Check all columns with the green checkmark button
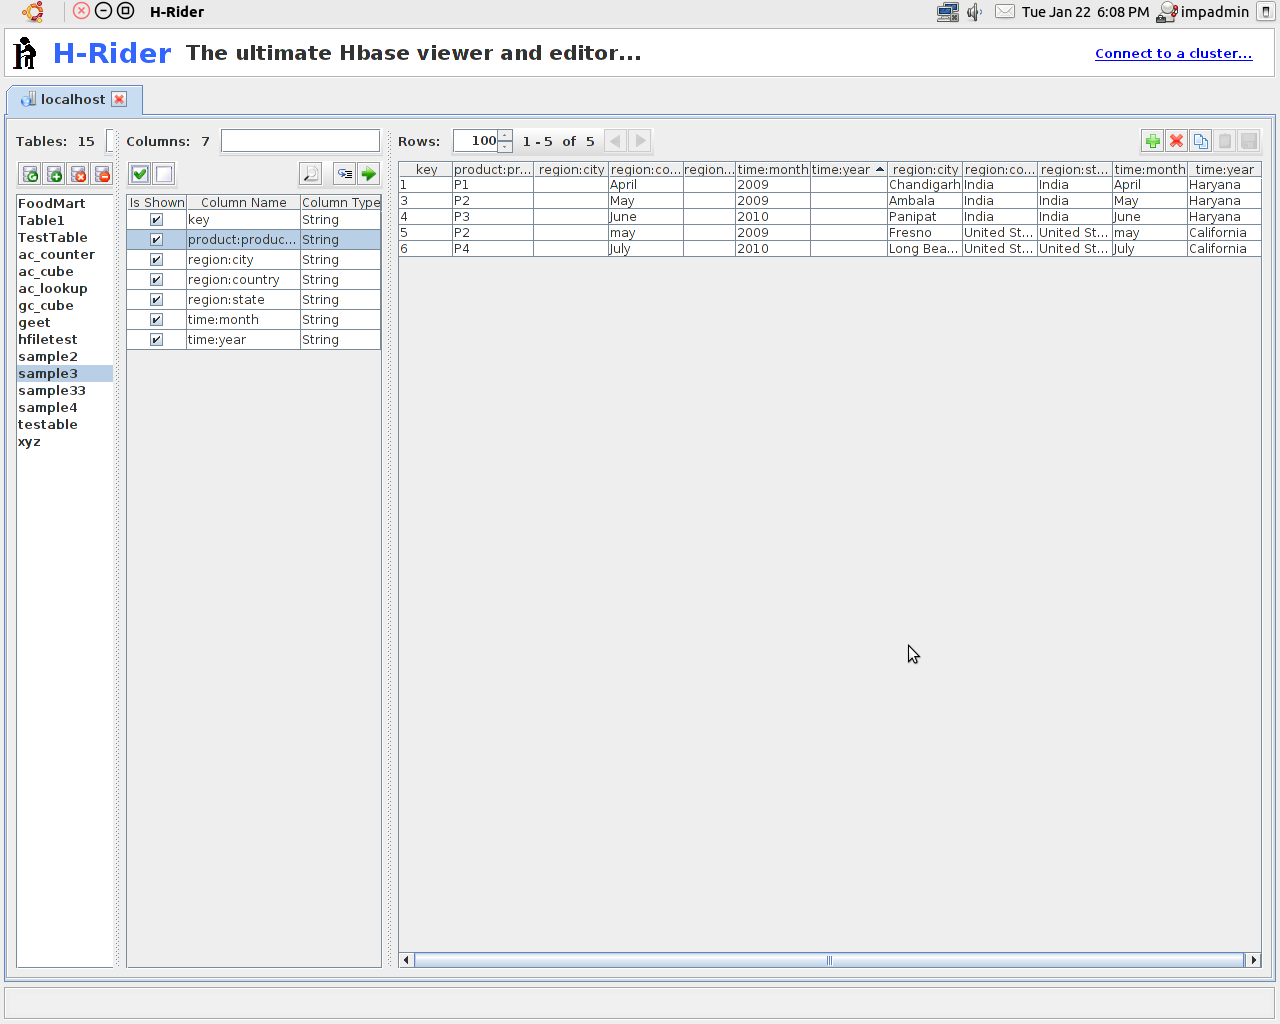 click(140, 174)
